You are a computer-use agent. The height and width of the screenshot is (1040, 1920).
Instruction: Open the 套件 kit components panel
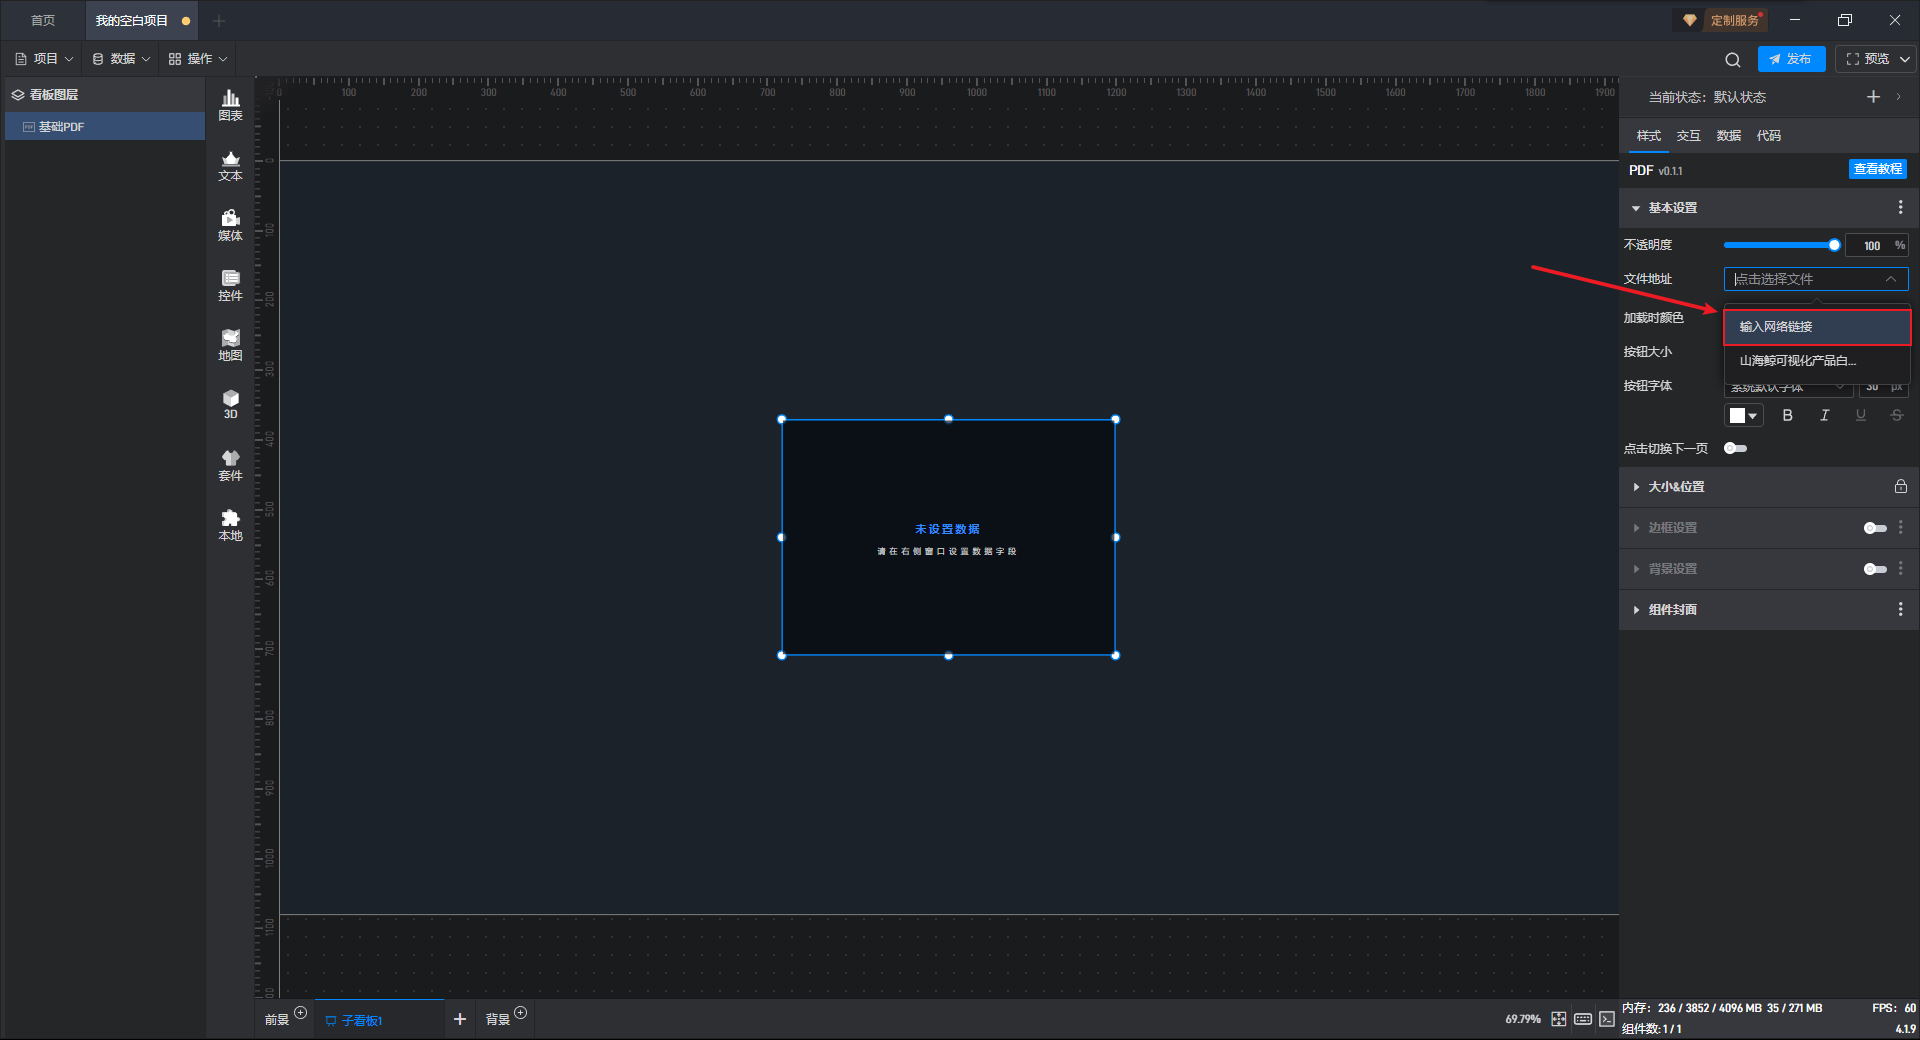tap(230, 465)
